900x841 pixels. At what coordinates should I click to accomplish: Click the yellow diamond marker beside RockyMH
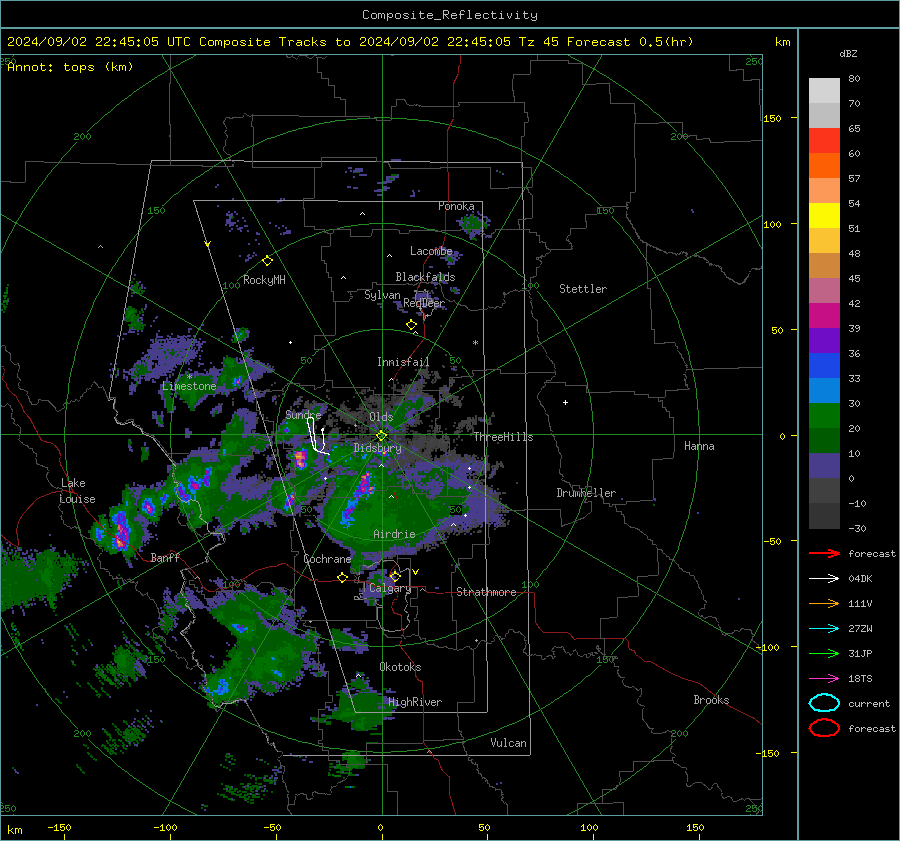pyautogui.click(x=267, y=261)
